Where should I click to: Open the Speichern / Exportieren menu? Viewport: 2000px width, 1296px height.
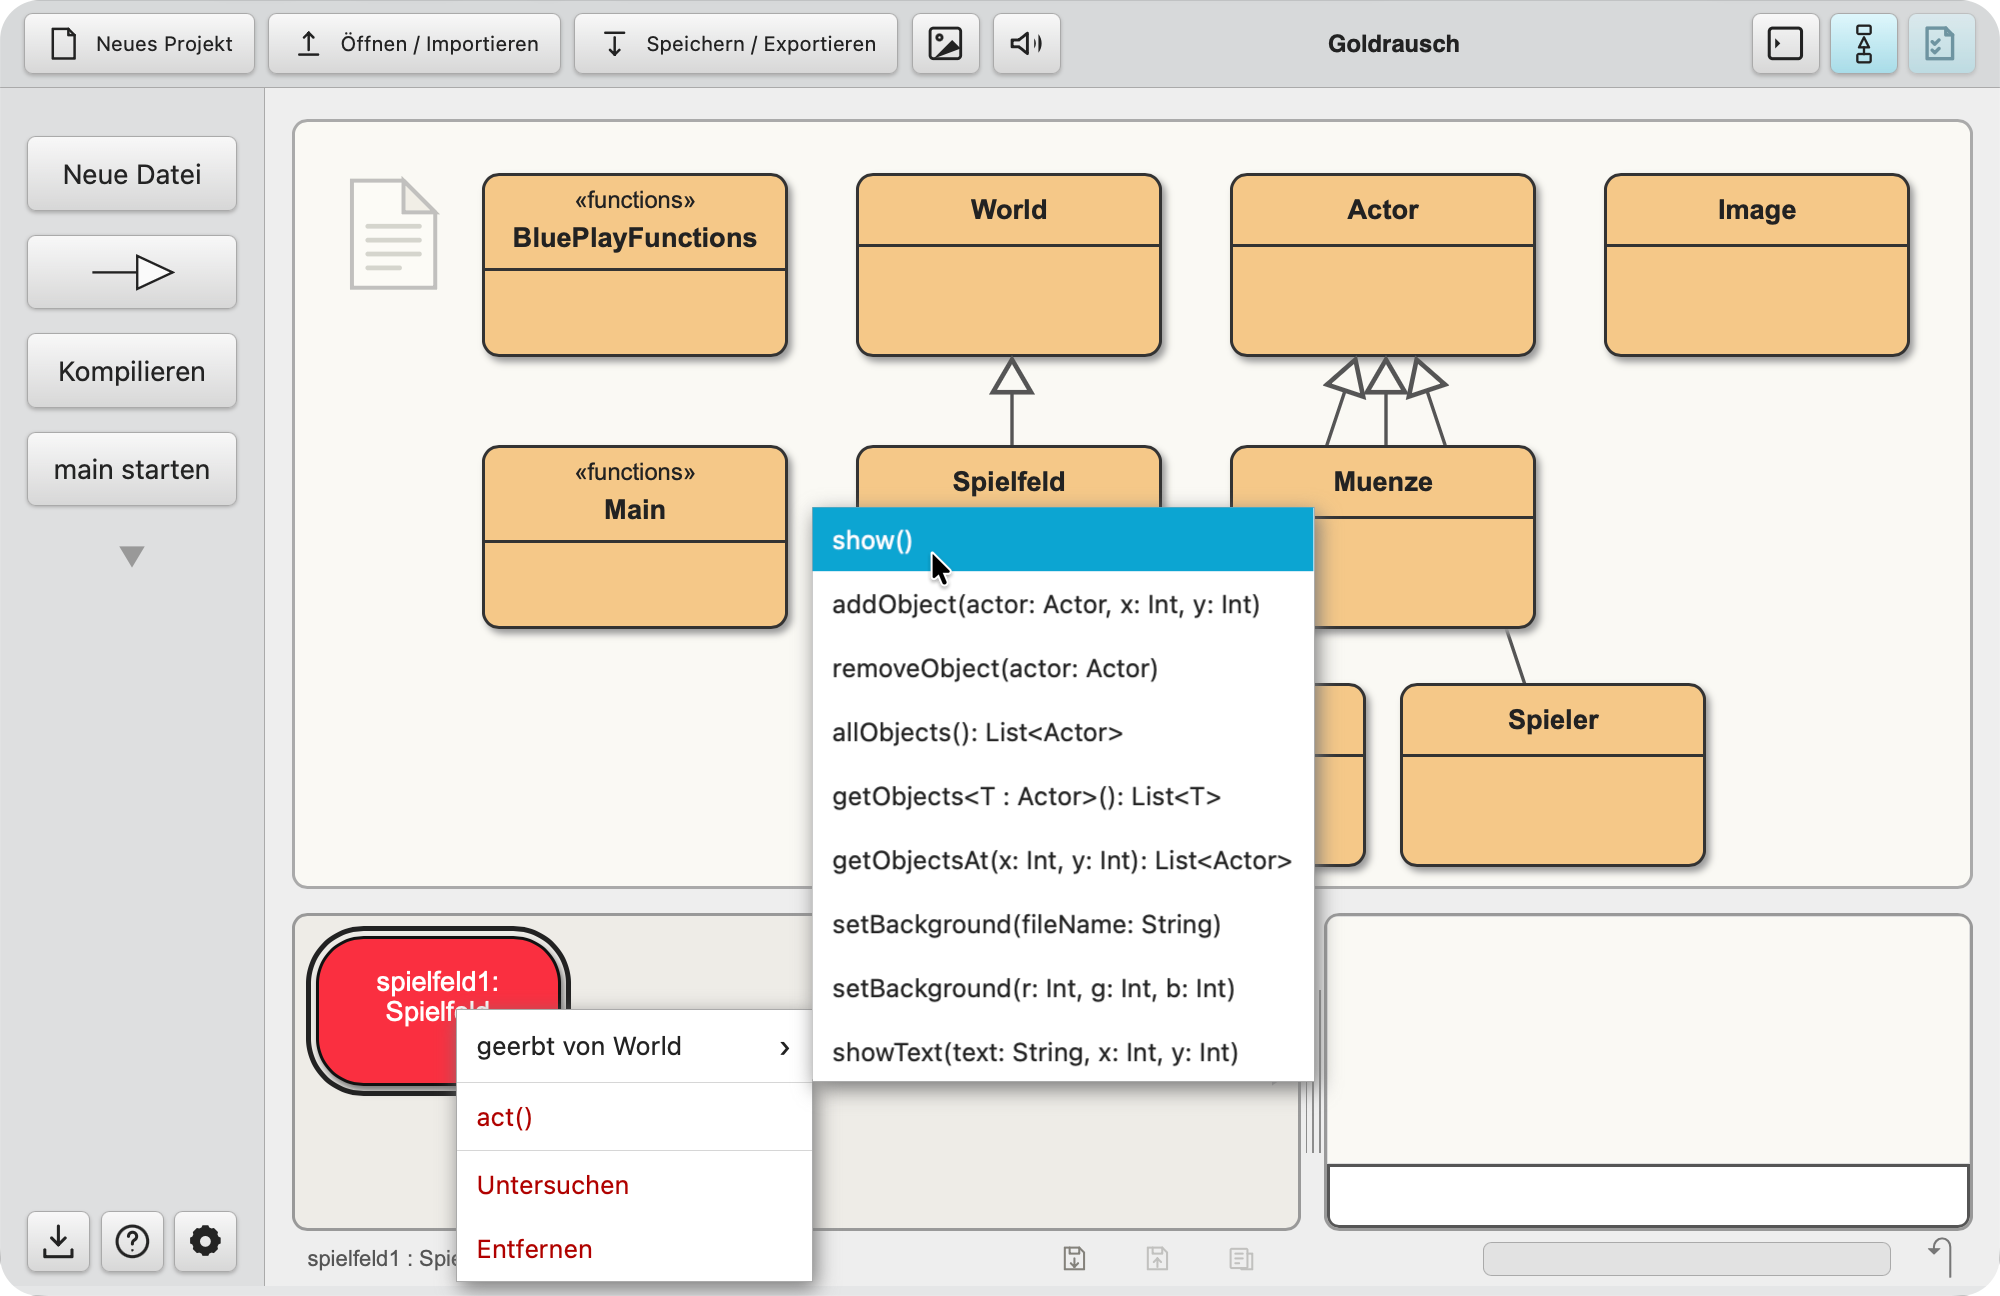[x=736, y=44]
